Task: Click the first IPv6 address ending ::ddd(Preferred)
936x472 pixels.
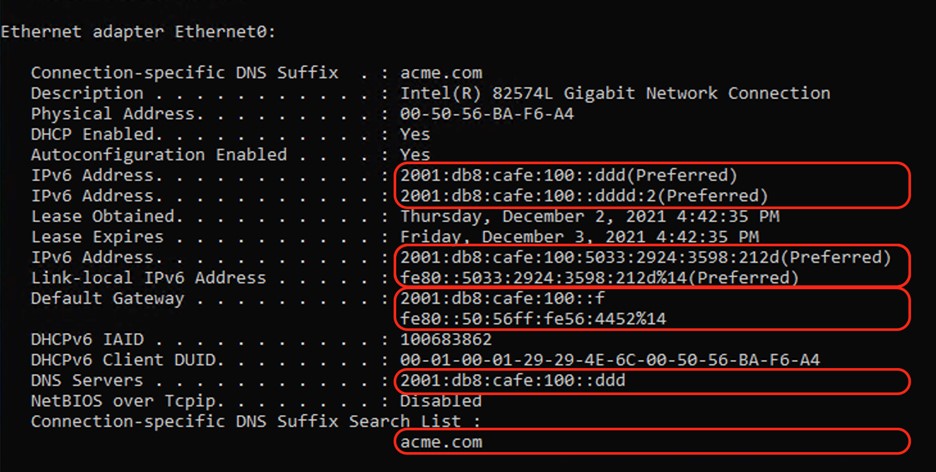Action: coord(568,175)
